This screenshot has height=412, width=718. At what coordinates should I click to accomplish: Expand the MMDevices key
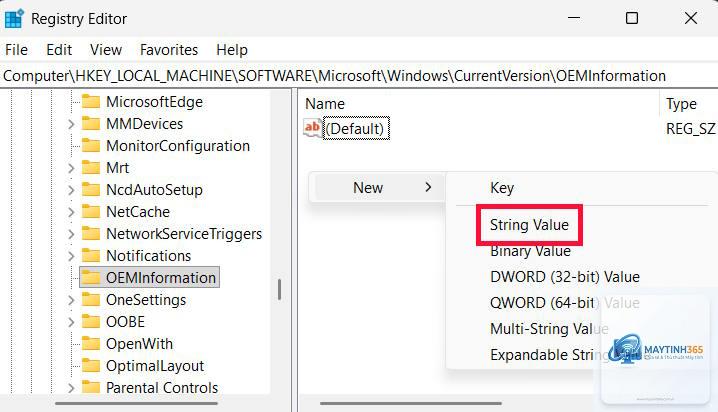pyautogui.click(x=71, y=124)
